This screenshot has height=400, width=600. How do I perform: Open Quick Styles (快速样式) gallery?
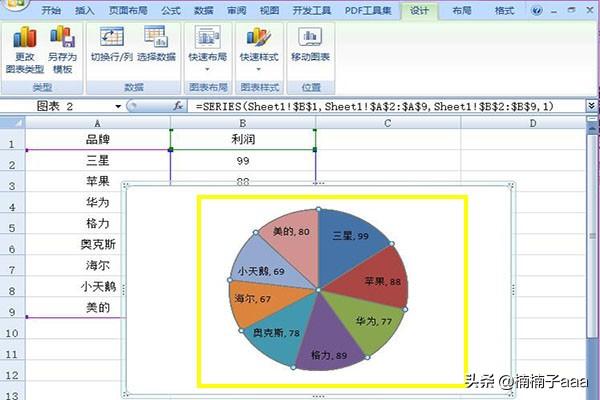coord(259,48)
